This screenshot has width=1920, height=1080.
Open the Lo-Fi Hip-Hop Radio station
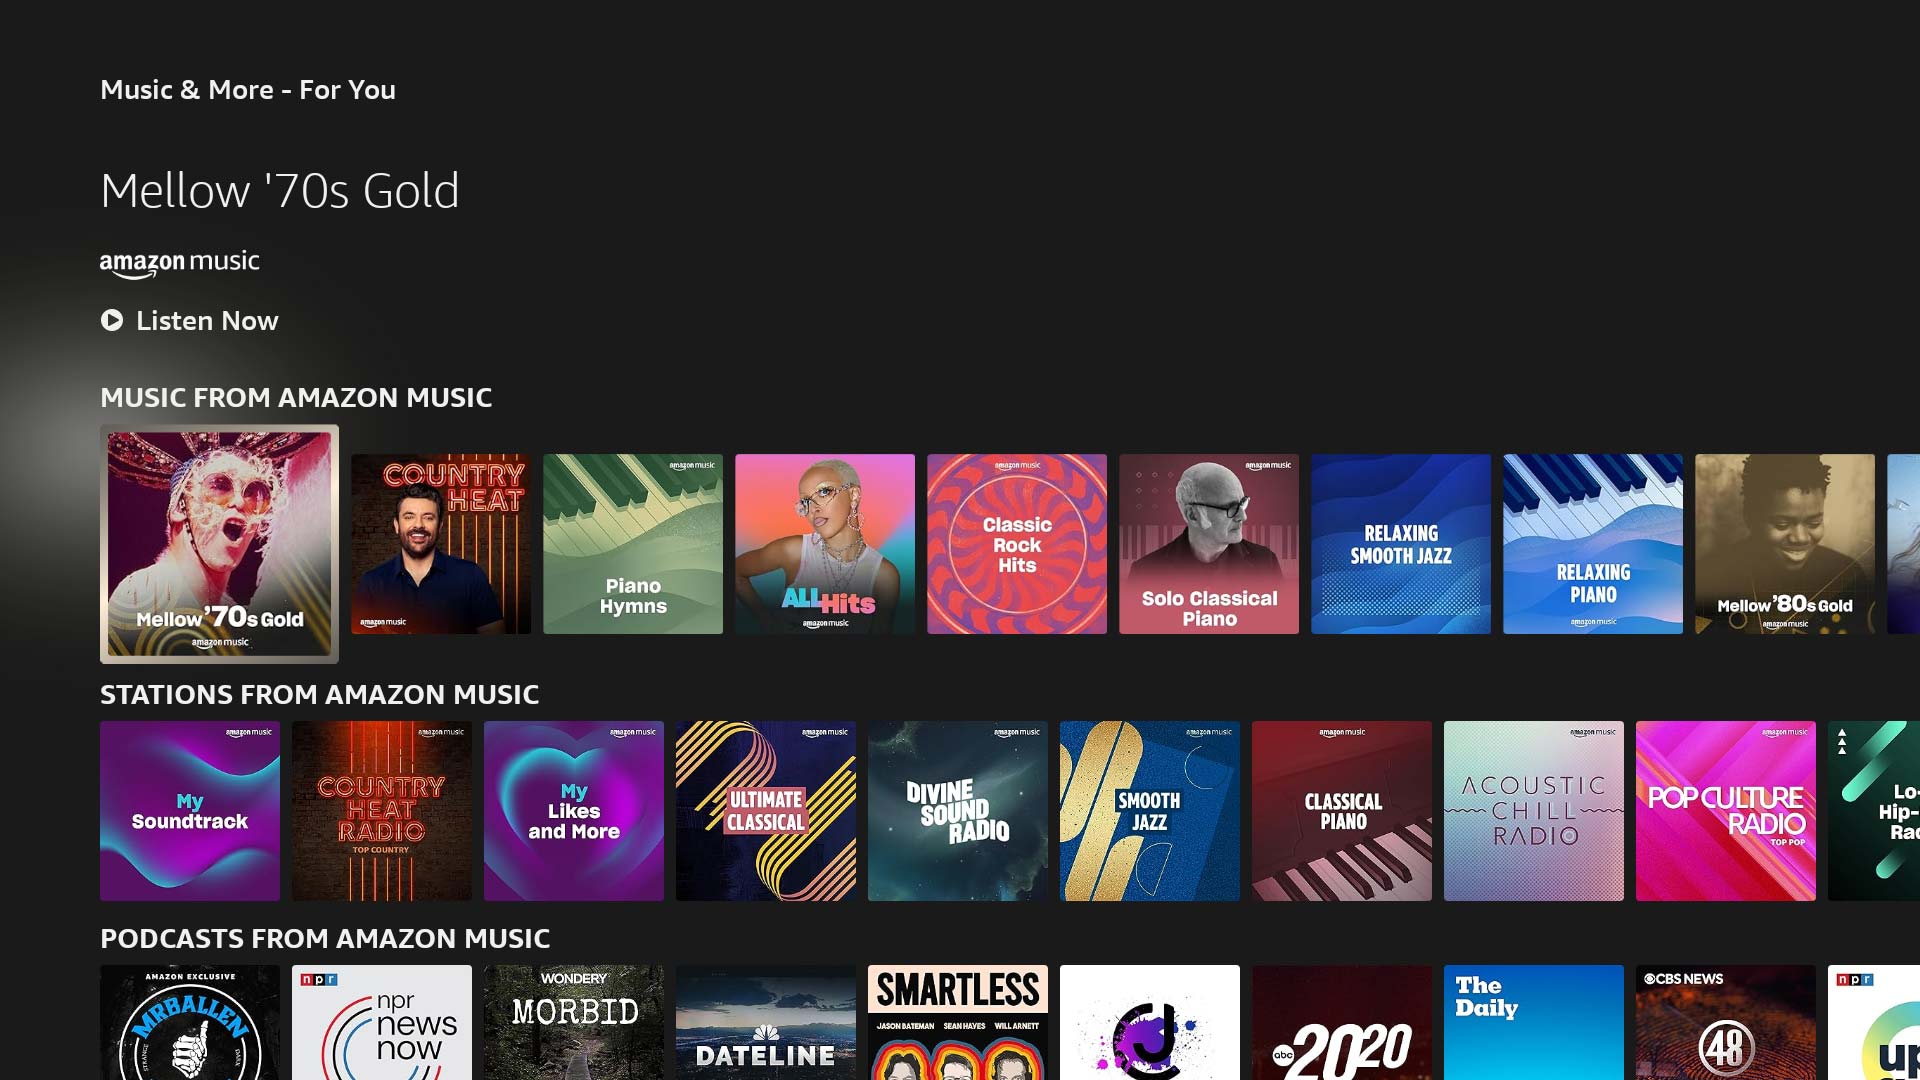click(x=1874, y=811)
